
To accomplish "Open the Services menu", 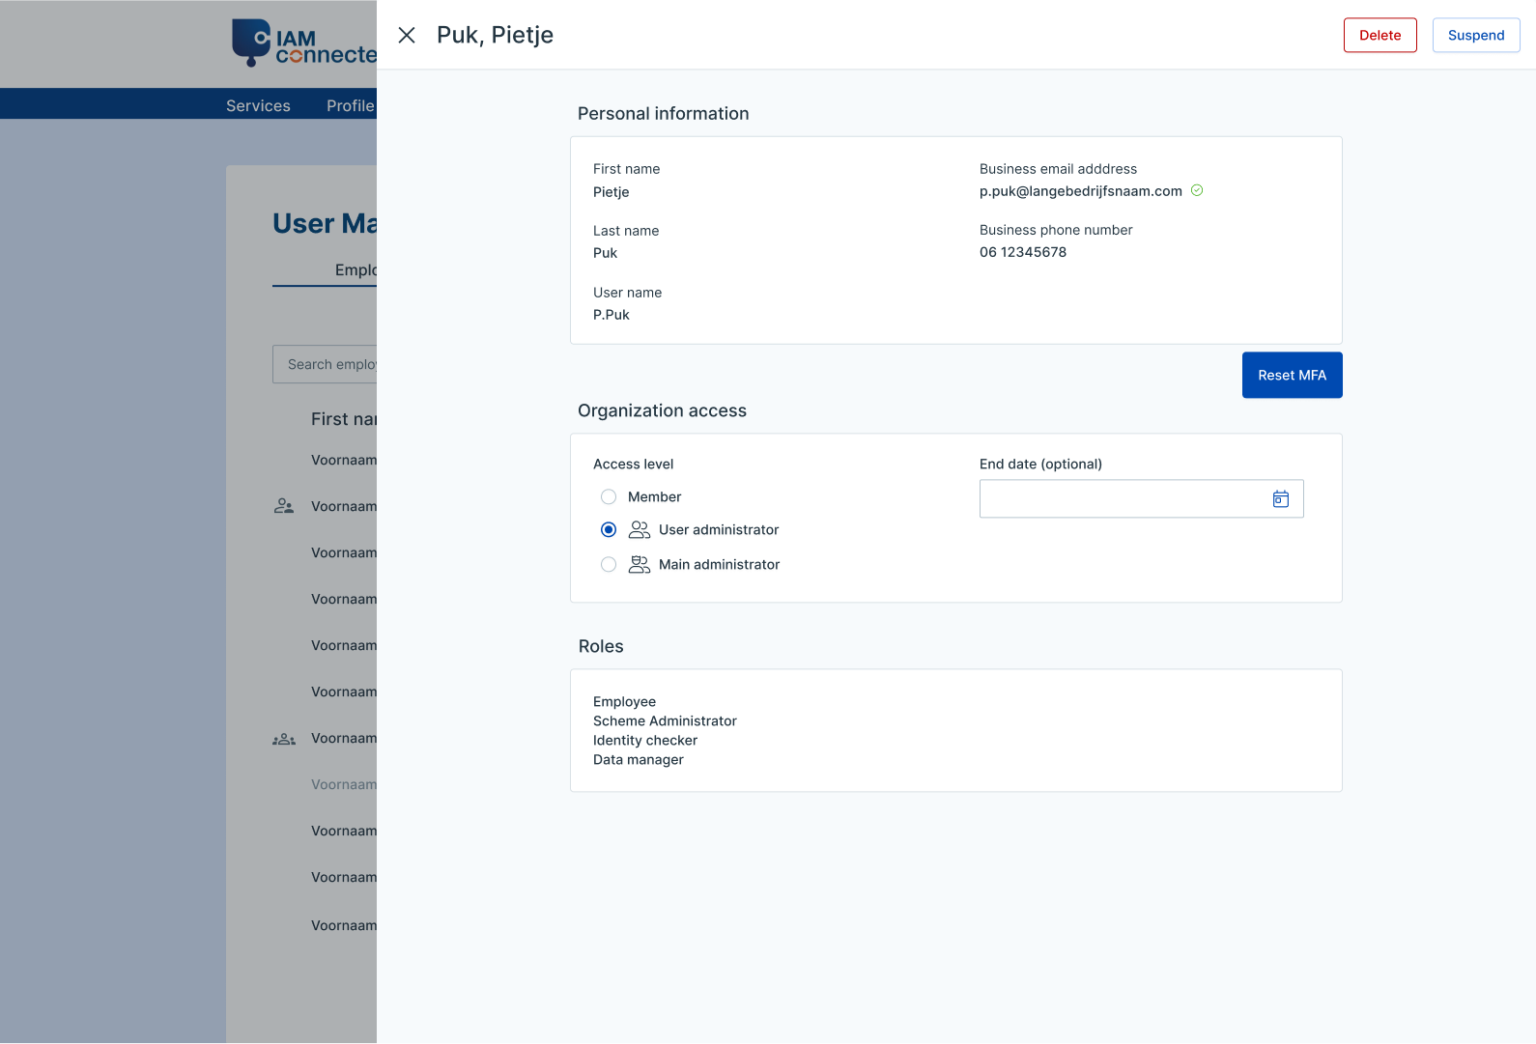I will (x=257, y=105).
